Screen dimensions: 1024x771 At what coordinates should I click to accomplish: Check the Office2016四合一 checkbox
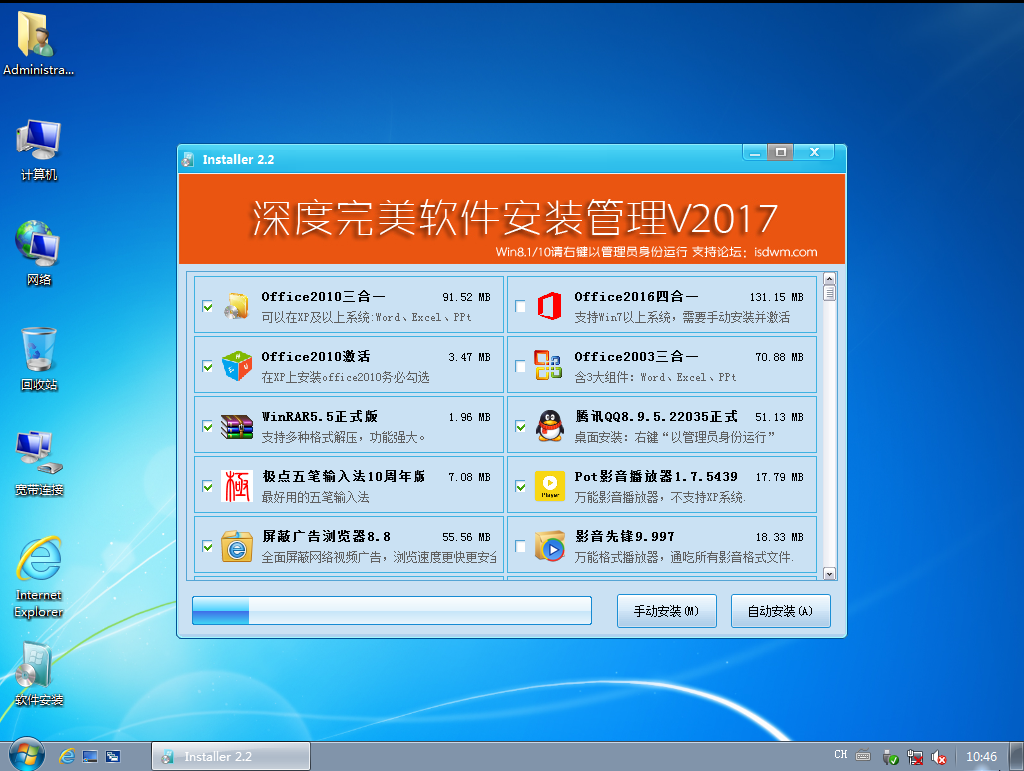[520, 306]
